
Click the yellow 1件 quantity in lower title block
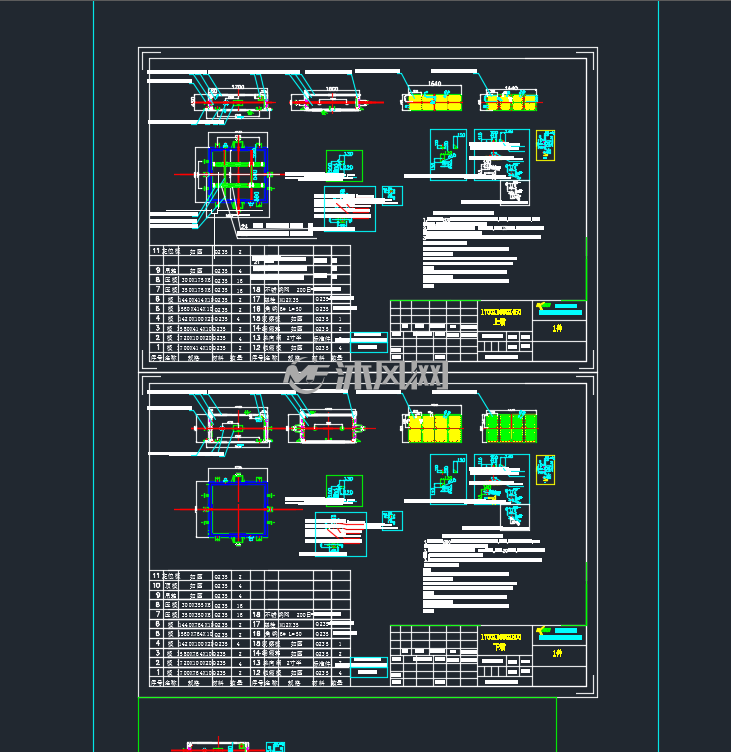[x=557, y=653]
